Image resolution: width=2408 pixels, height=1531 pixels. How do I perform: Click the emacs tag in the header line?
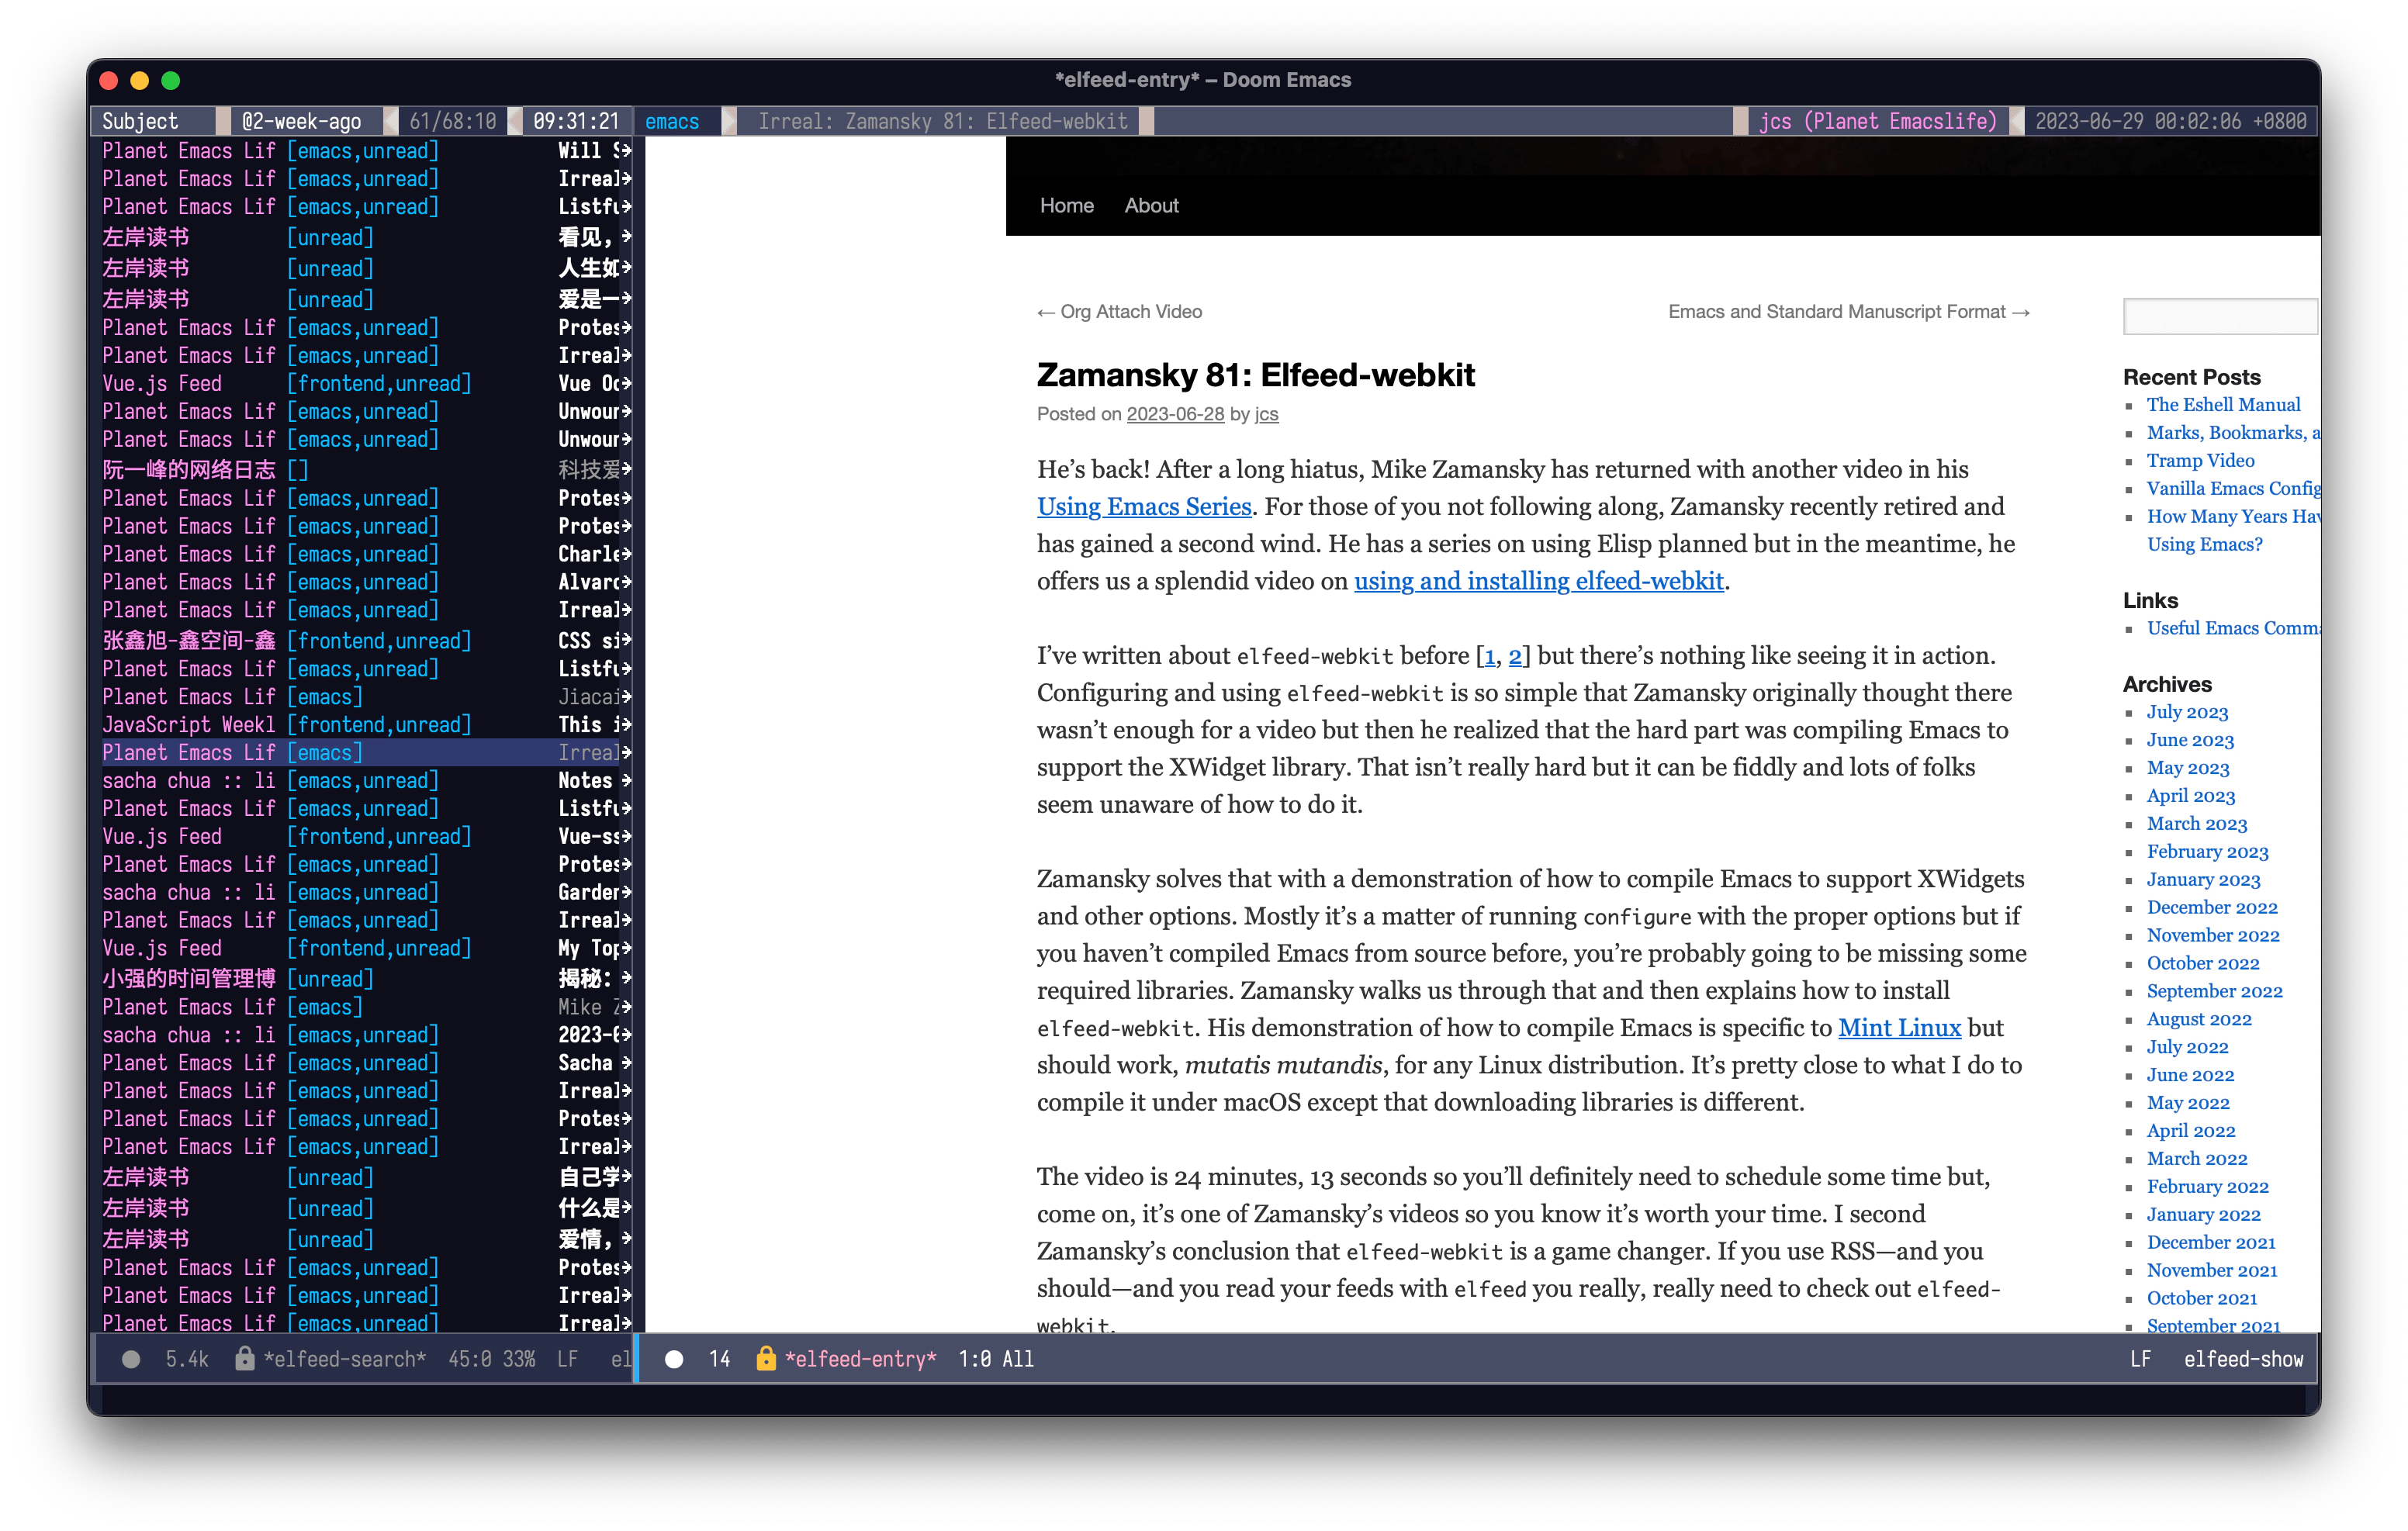(672, 121)
